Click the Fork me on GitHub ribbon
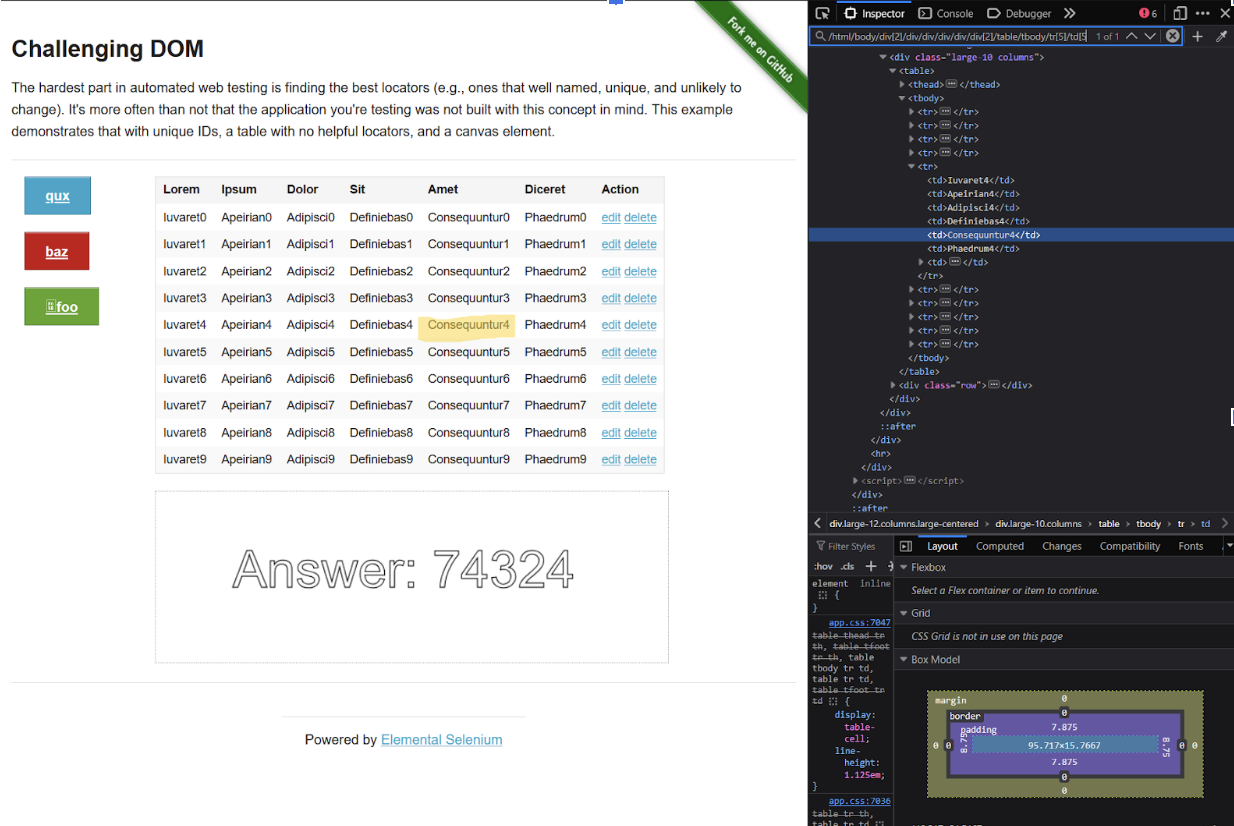 [x=759, y=50]
